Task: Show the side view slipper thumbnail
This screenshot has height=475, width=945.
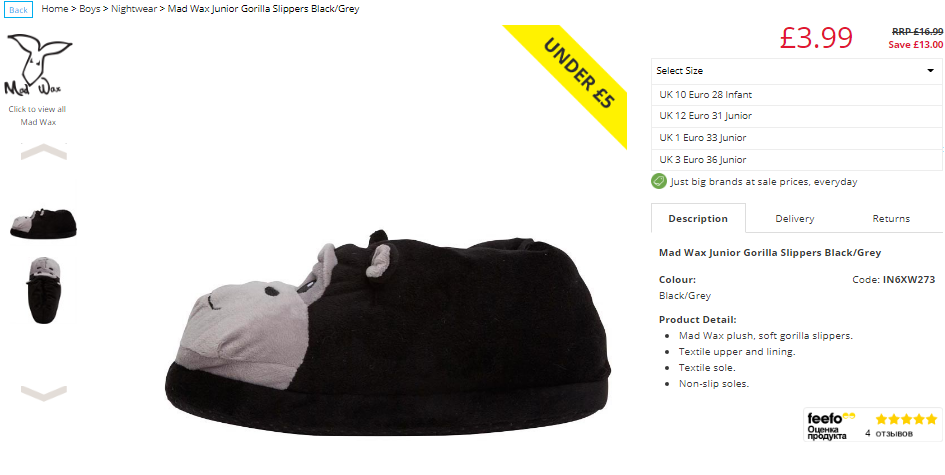Action: (x=43, y=223)
